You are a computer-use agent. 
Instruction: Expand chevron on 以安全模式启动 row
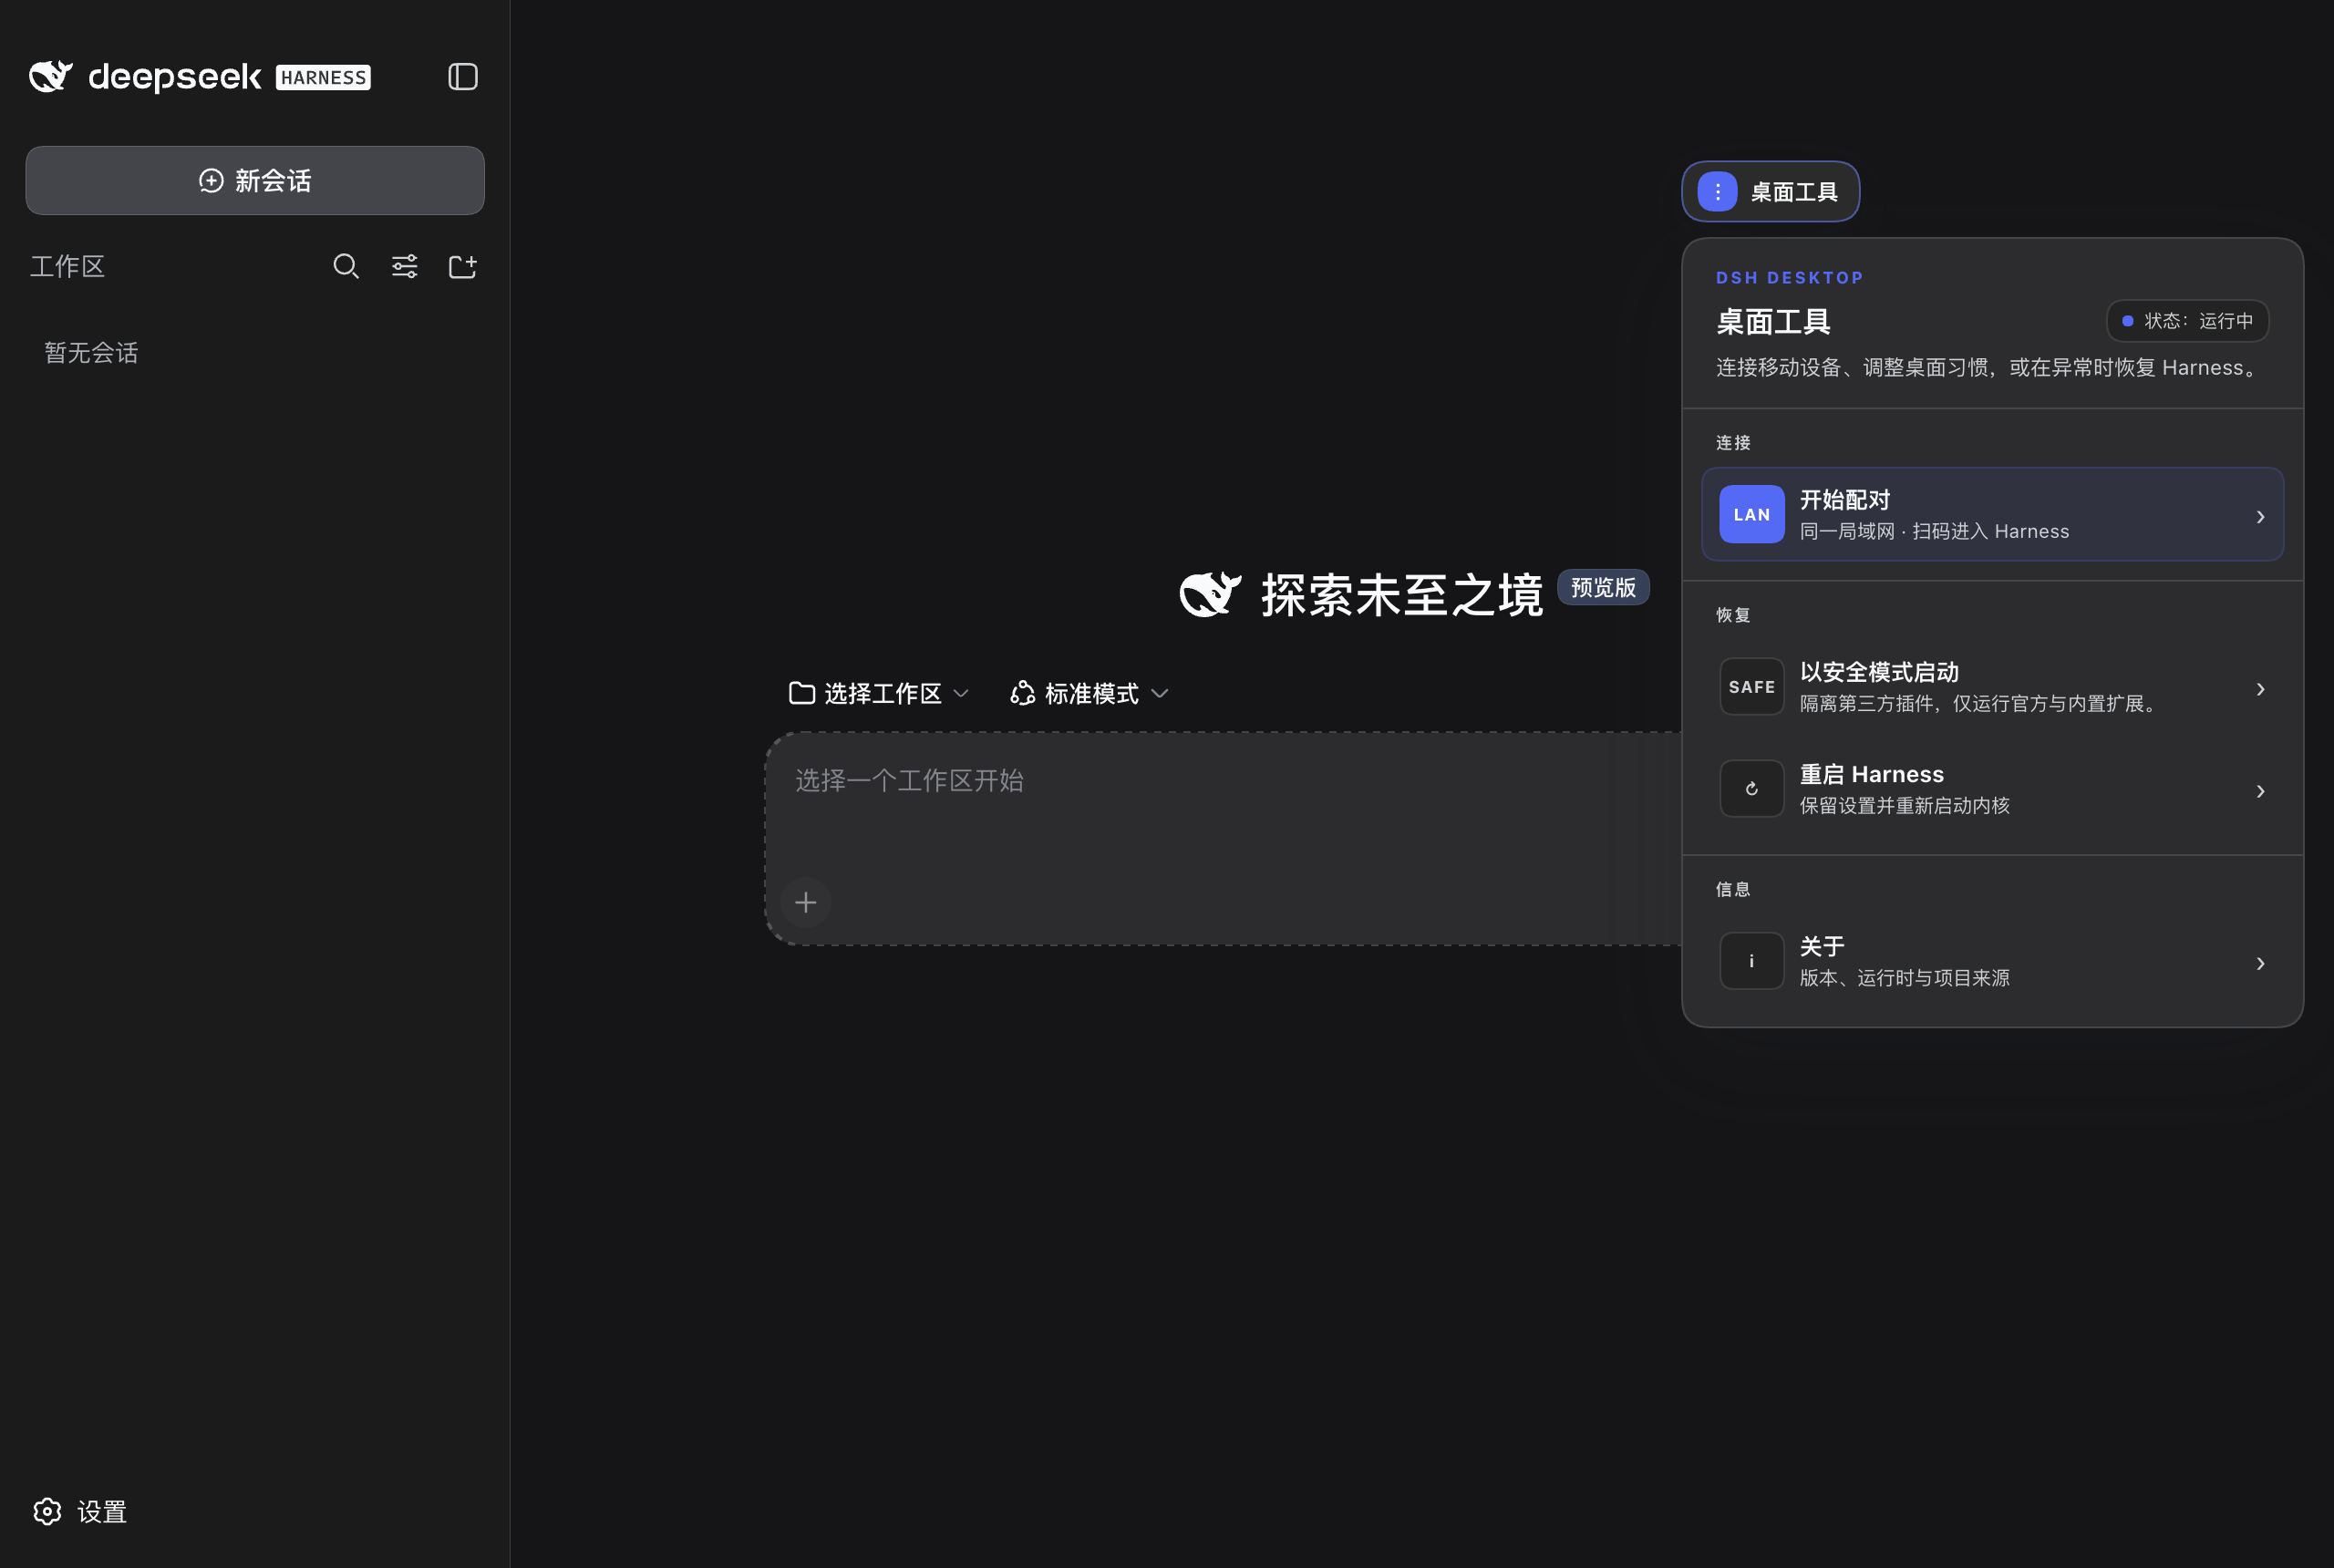[x=2260, y=689]
